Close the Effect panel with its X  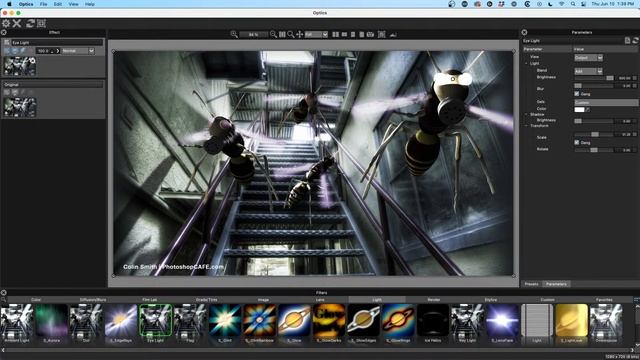(4, 32)
